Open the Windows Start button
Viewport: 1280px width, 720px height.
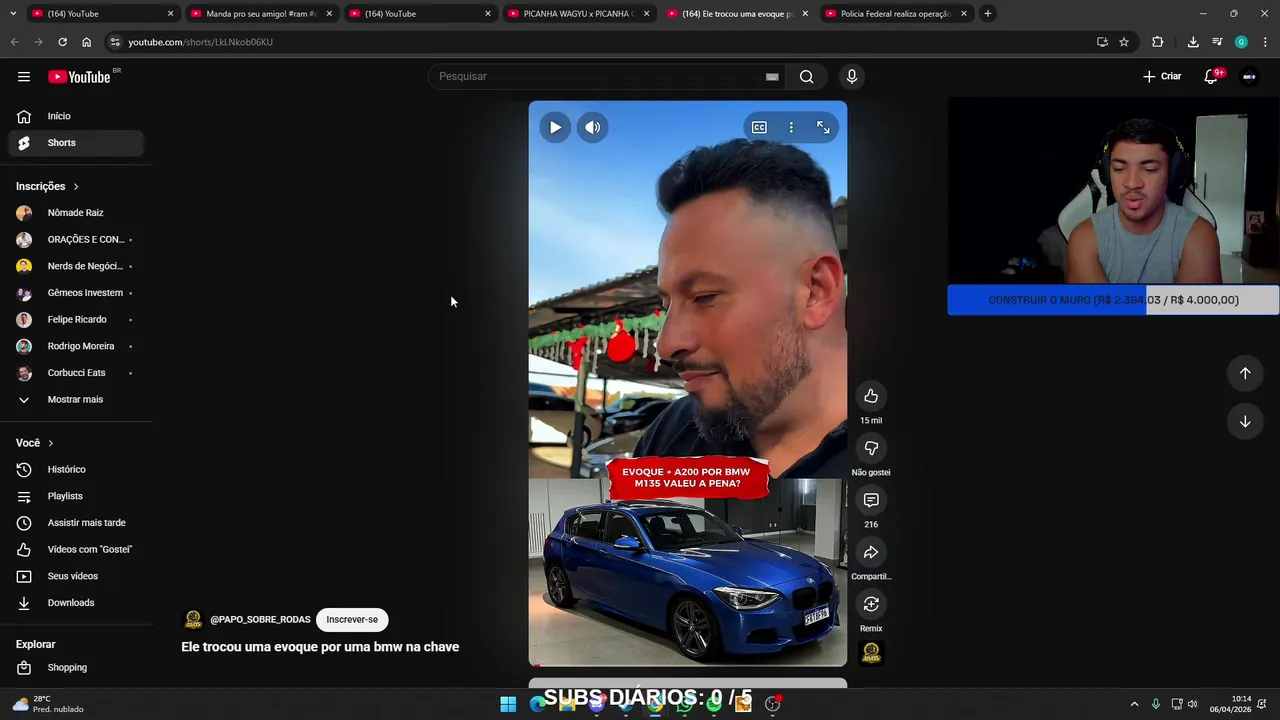[508, 704]
